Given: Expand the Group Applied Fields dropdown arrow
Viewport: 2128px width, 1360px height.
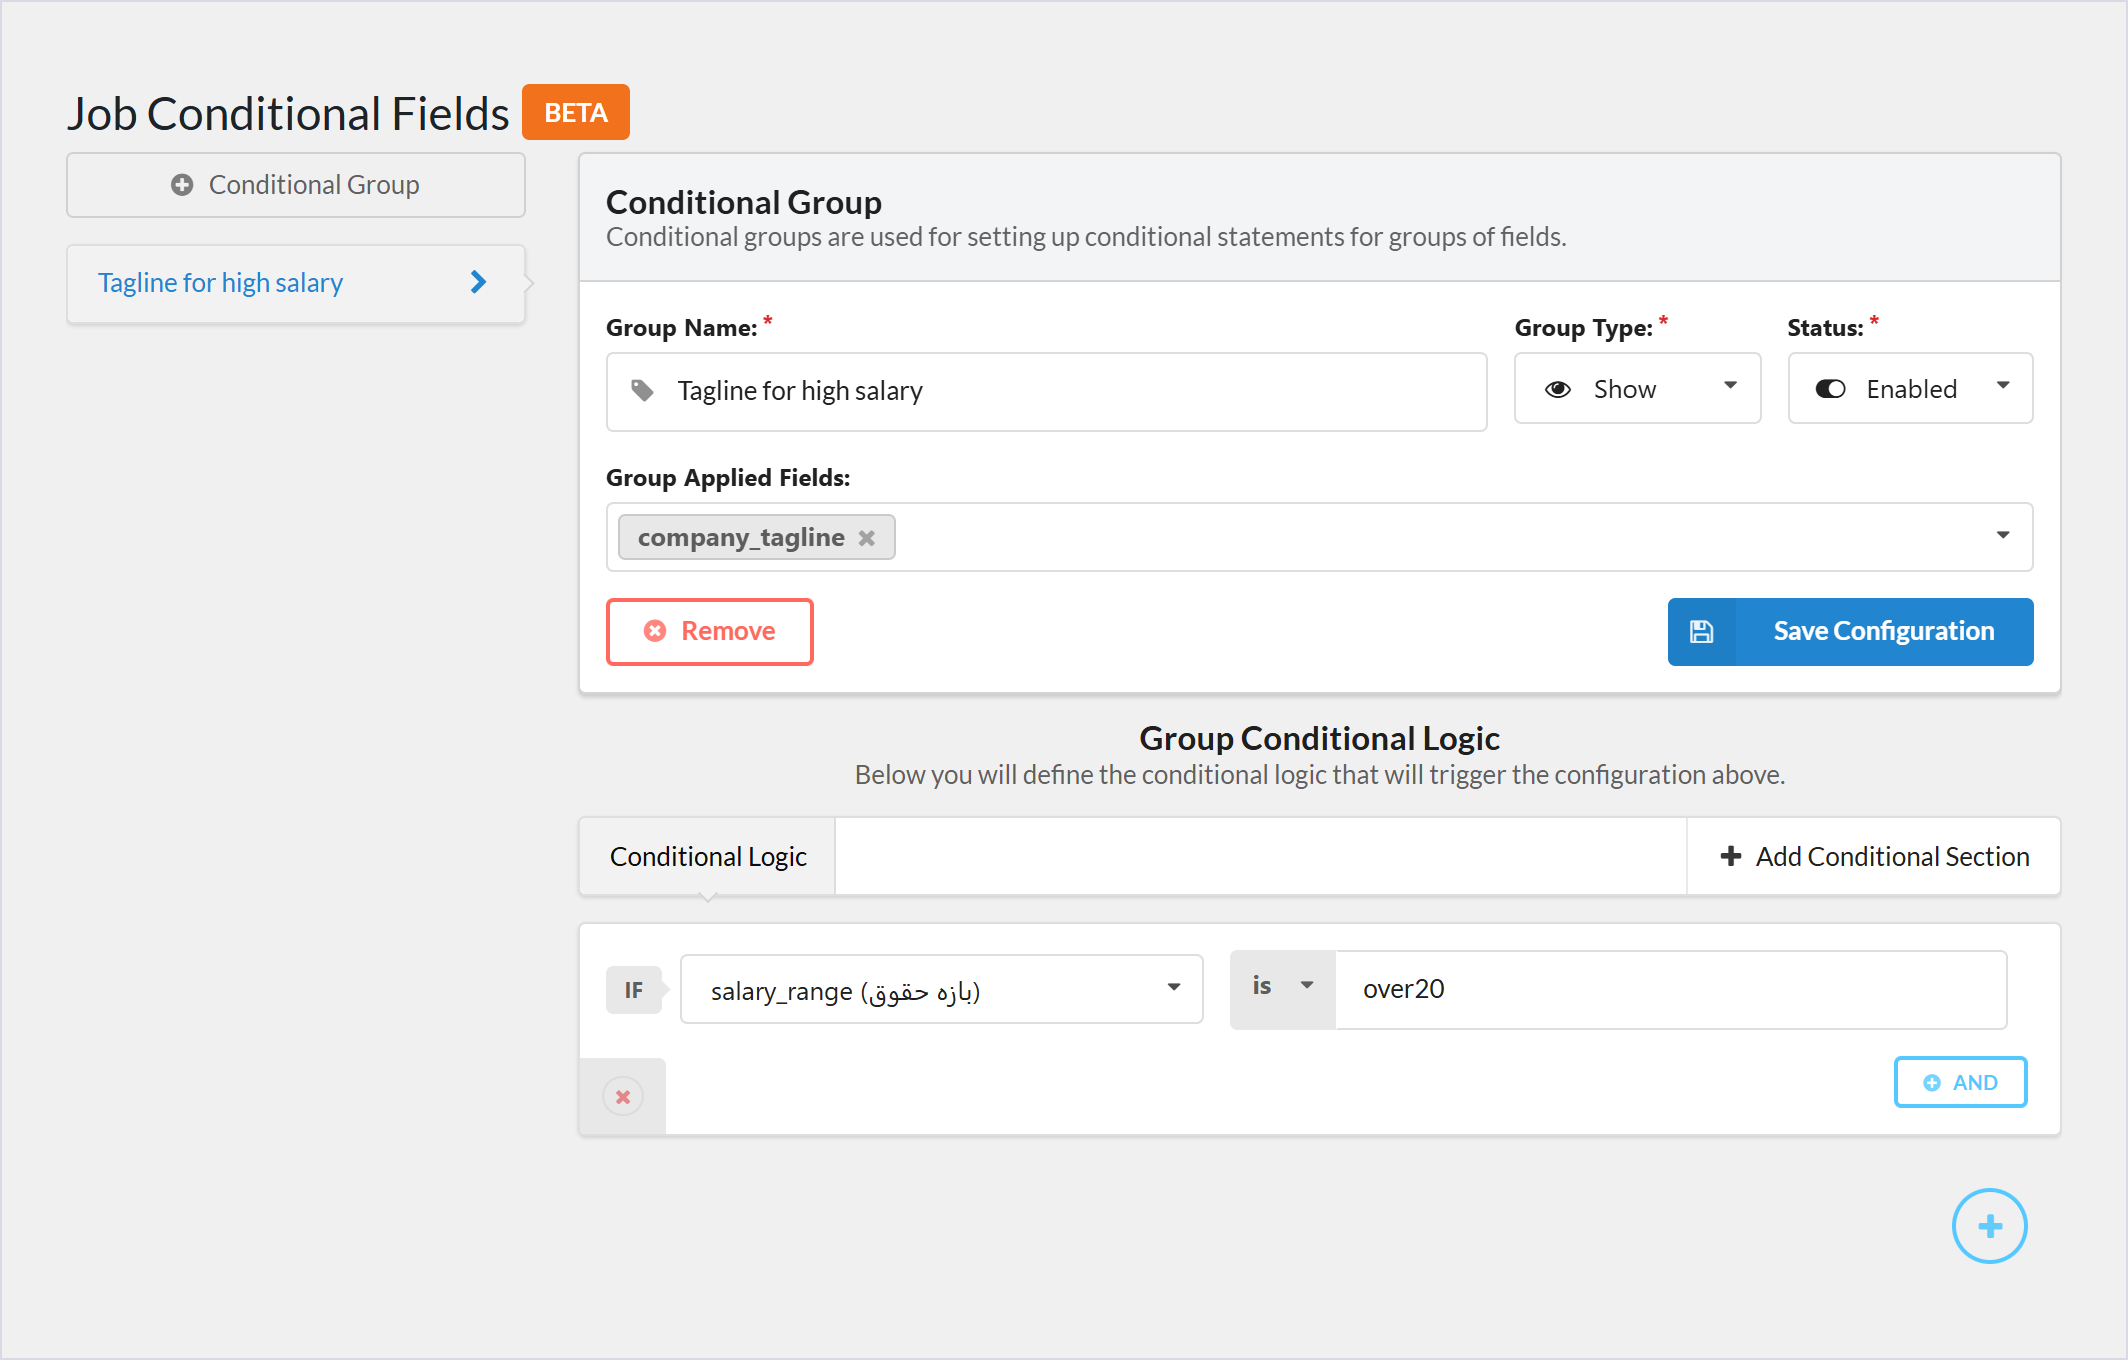Looking at the screenshot, I should (x=2003, y=535).
